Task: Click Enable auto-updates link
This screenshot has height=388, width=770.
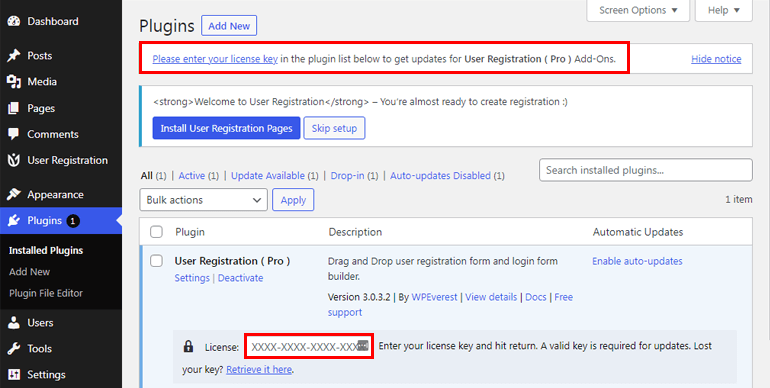Action: [637, 261]
